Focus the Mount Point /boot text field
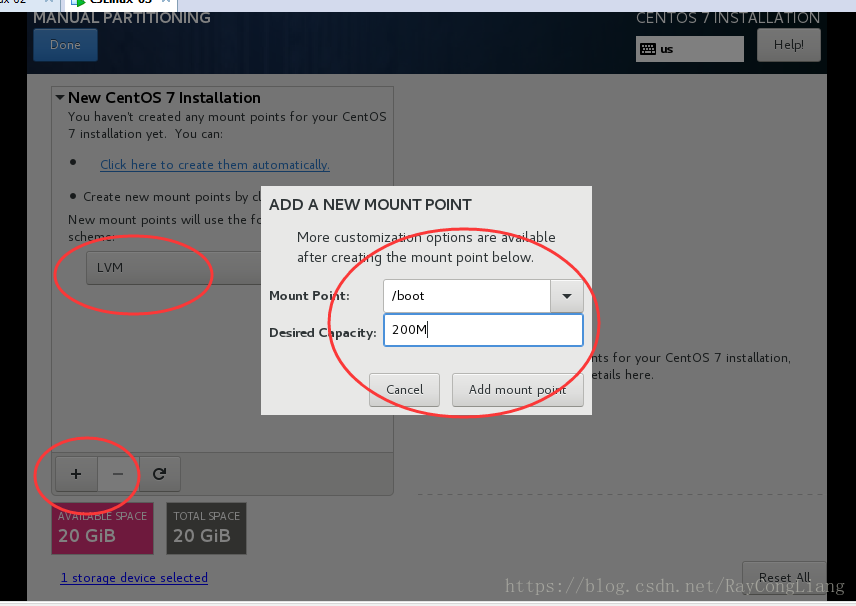The height and width of the screenshot is (606, 856). pyautogui.click(x=467, y=296)
